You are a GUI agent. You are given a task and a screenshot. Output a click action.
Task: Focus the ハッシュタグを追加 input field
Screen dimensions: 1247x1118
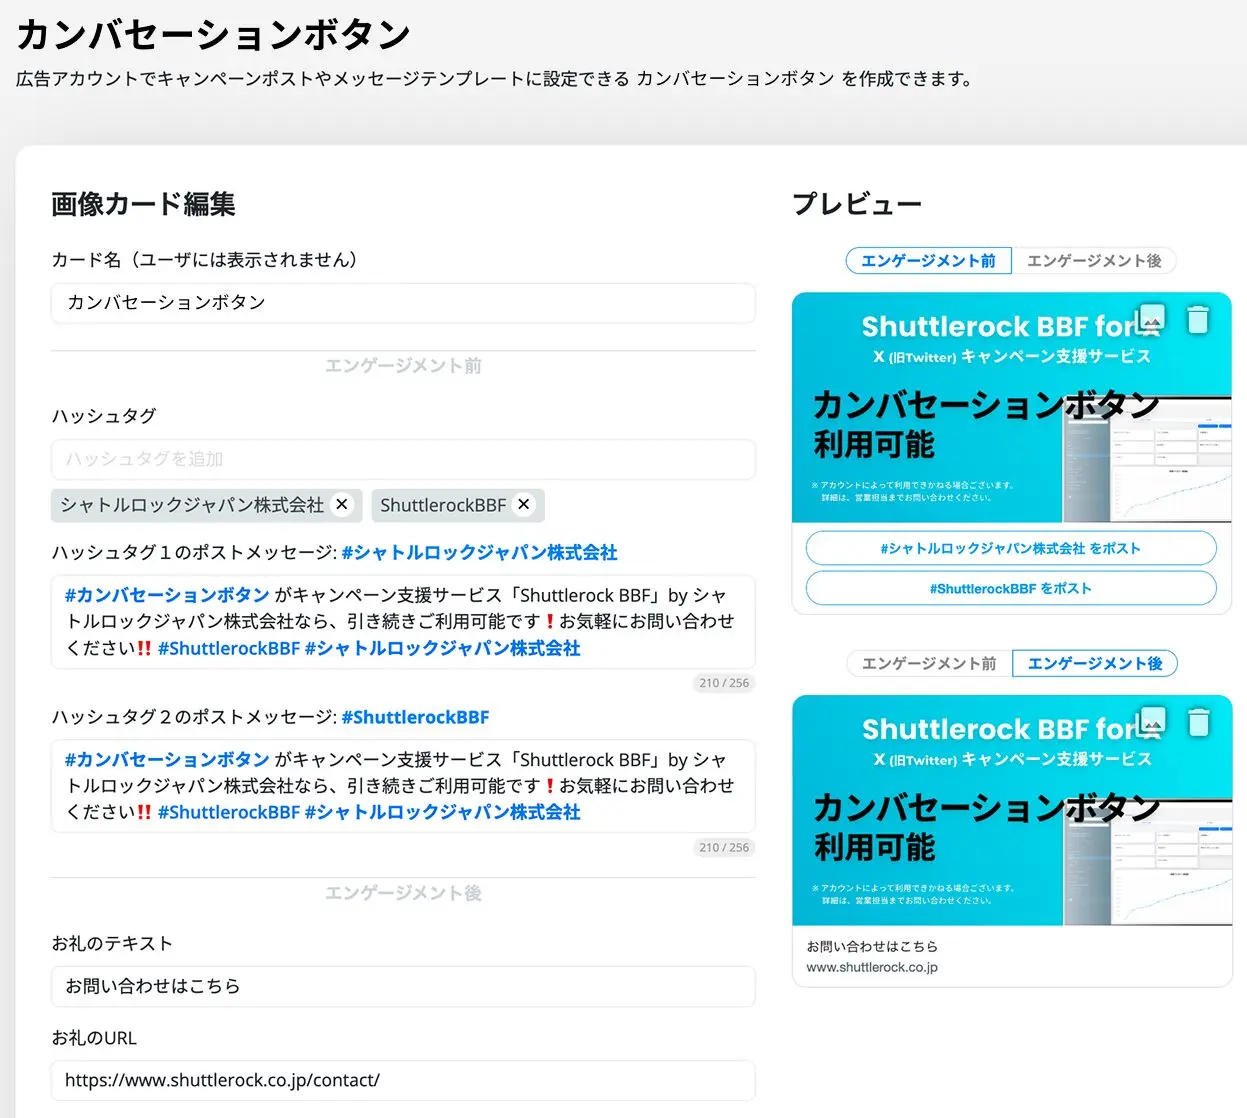tap(403, 459)
